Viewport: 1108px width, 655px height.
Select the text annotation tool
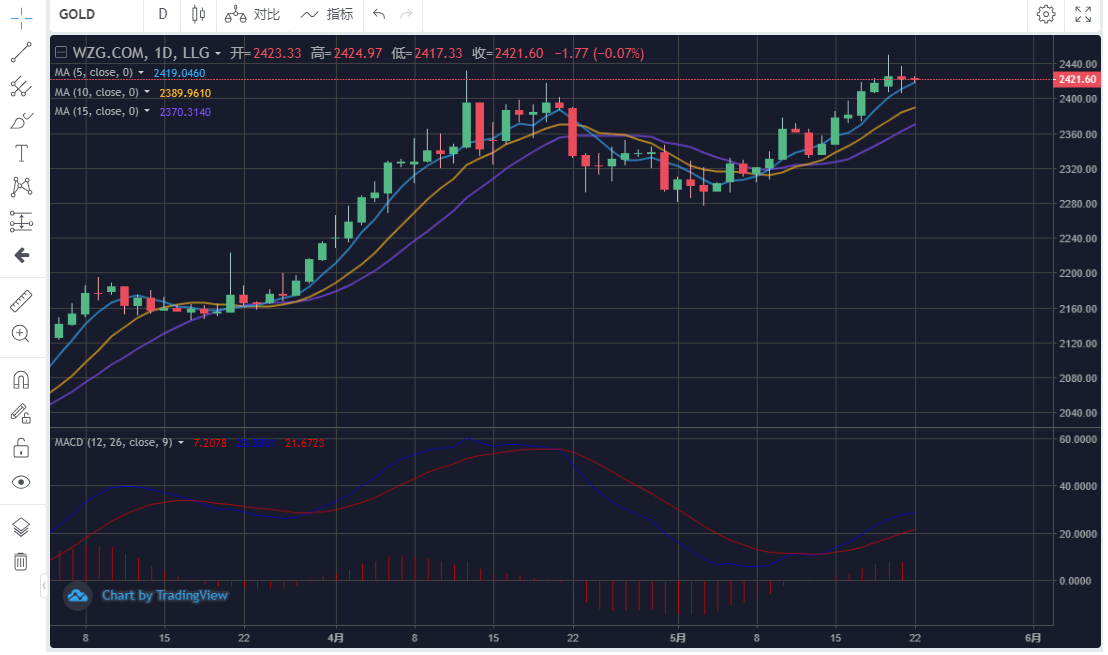pyautogui.click(x=21, y=153)
